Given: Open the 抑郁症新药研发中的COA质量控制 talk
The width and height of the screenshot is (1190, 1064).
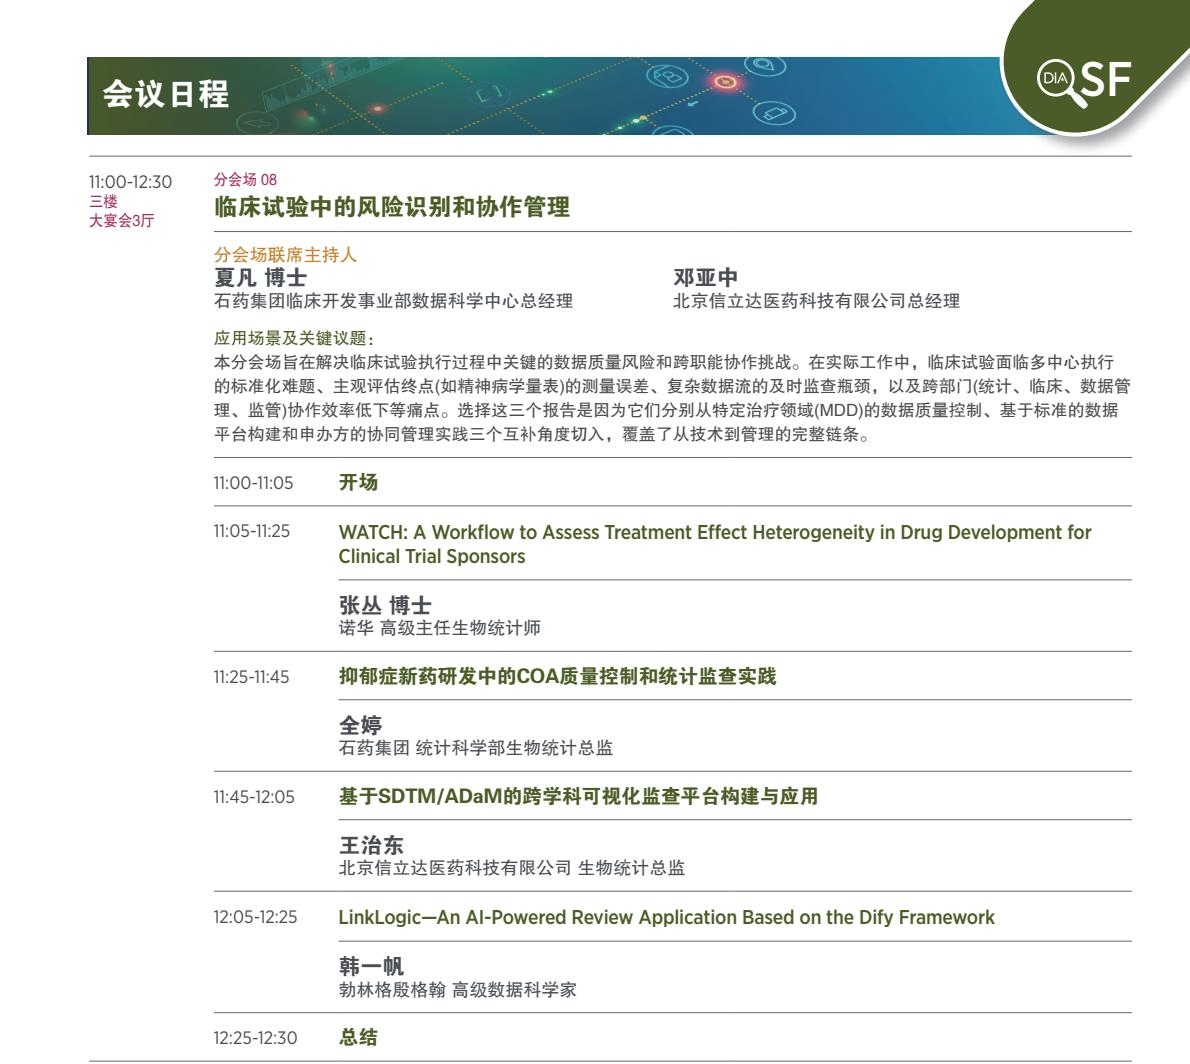Looking at the screenshot, I should click(557, 677).
